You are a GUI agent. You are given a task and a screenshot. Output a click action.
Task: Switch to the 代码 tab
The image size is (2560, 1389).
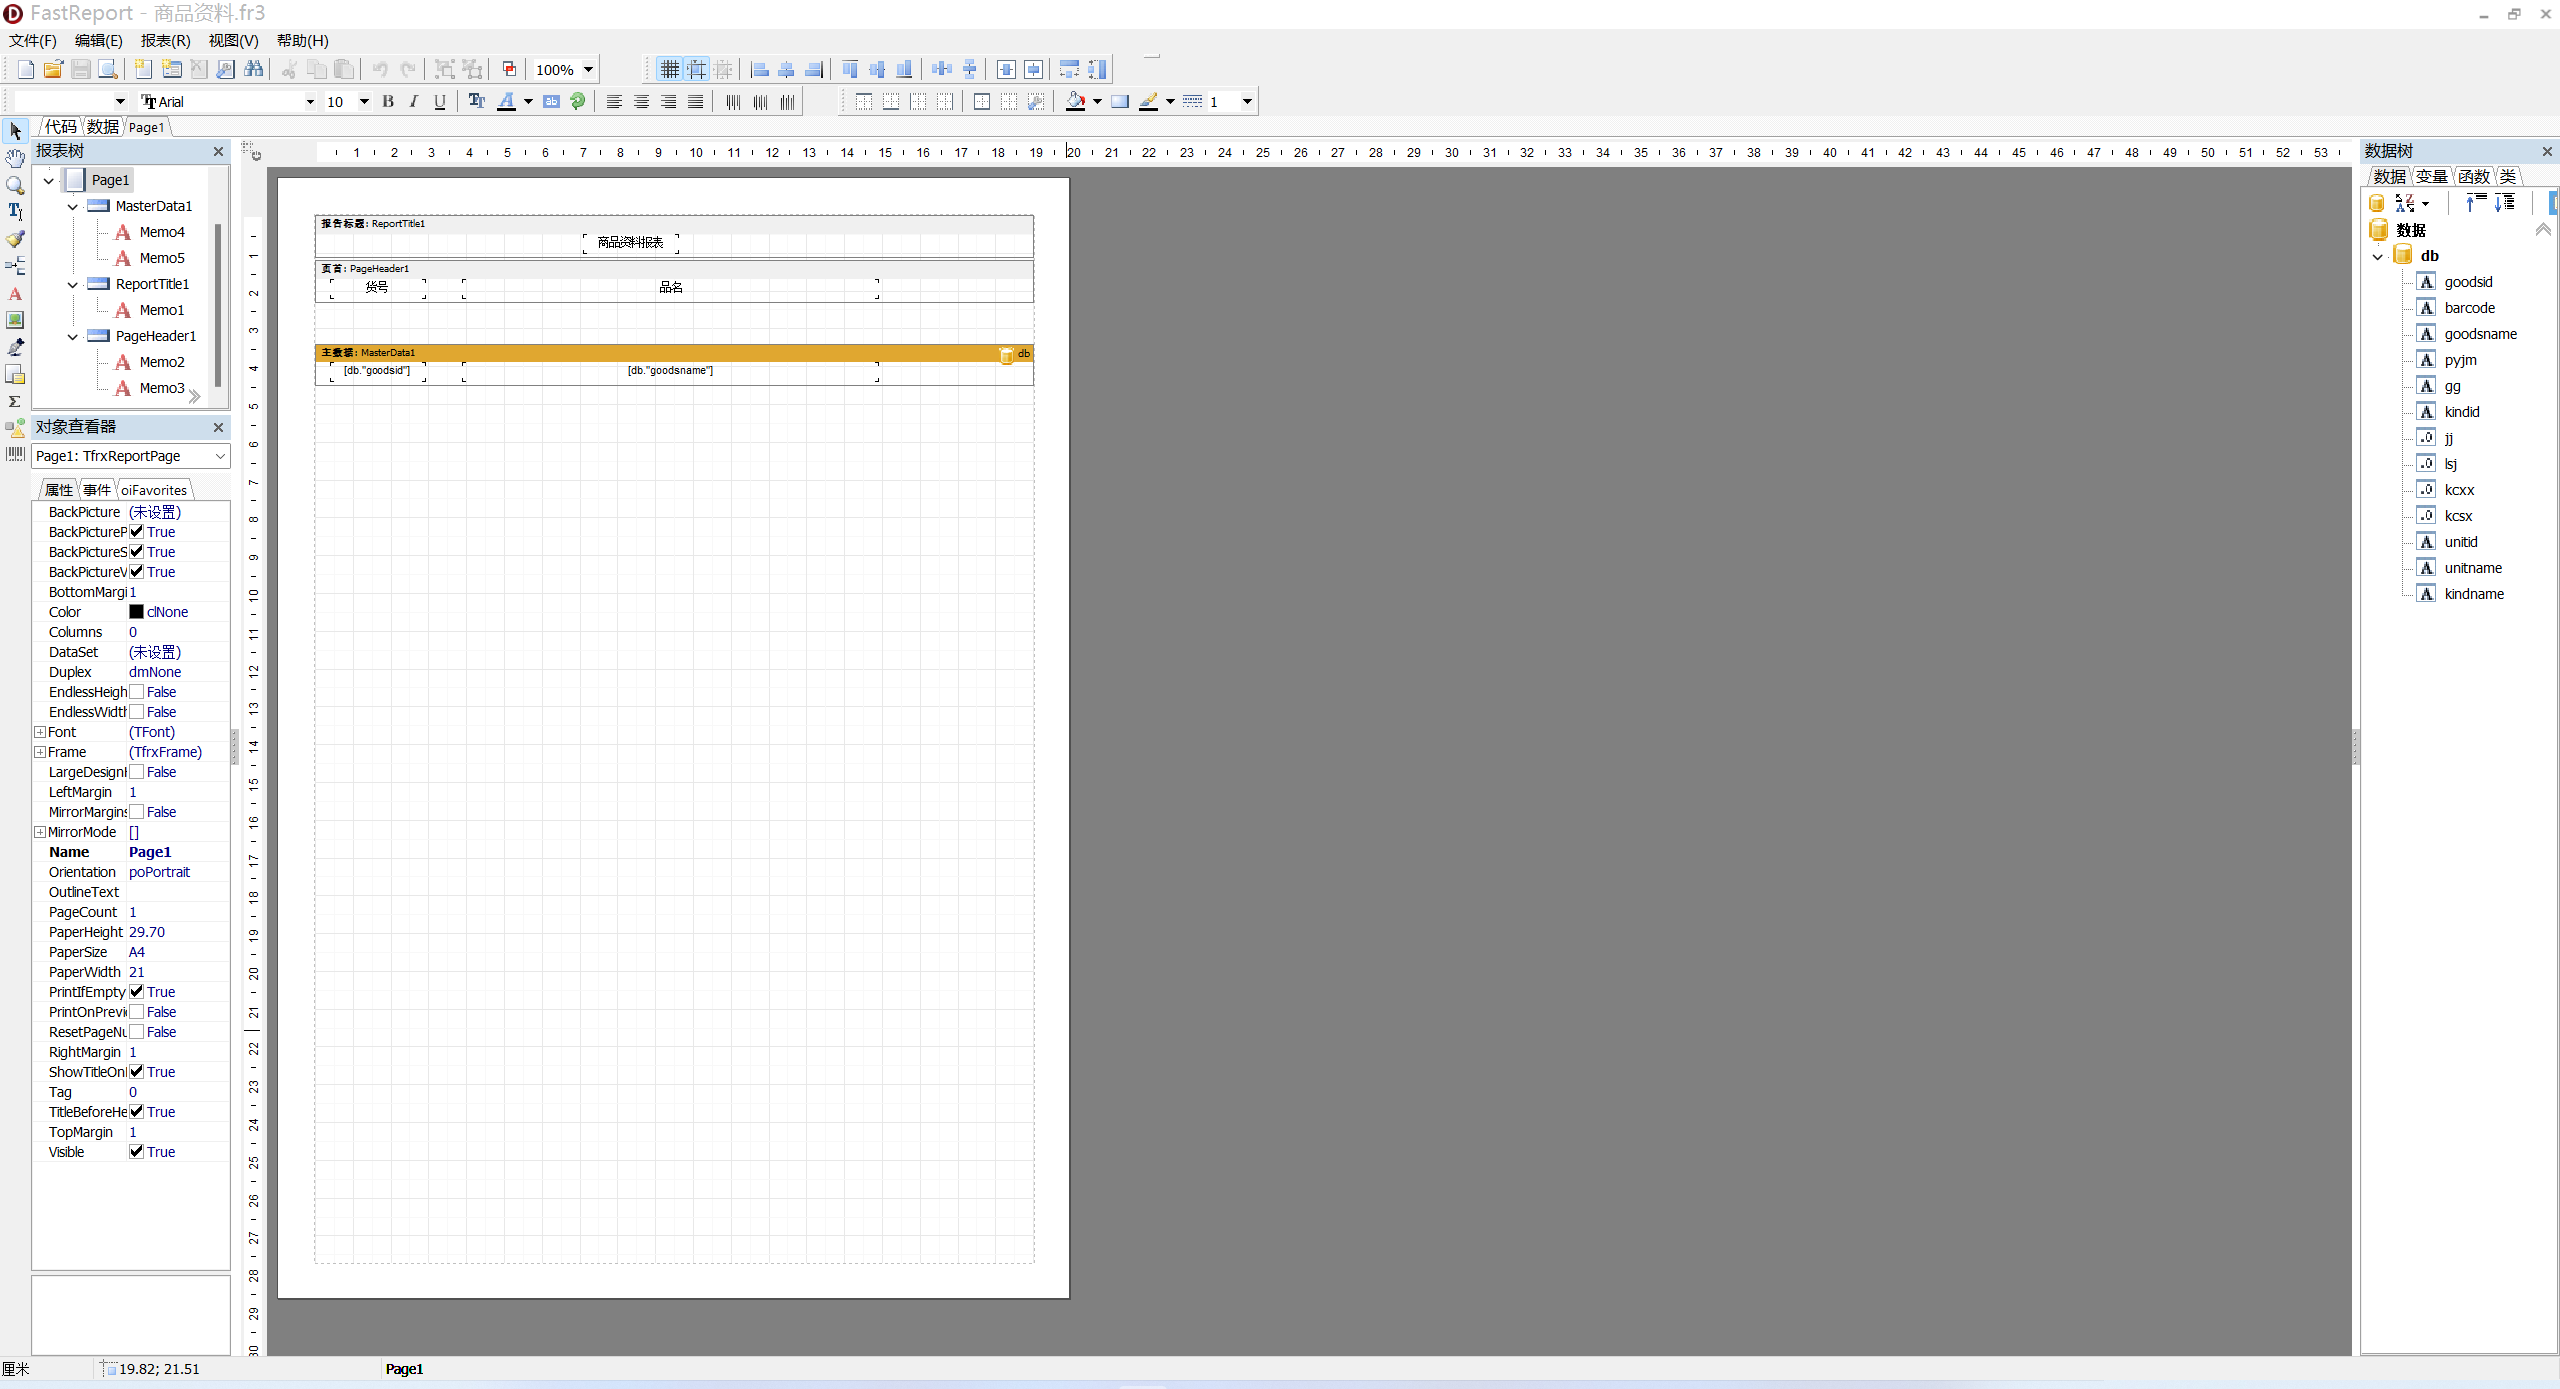pyautogui.click(x=60, y=127)
